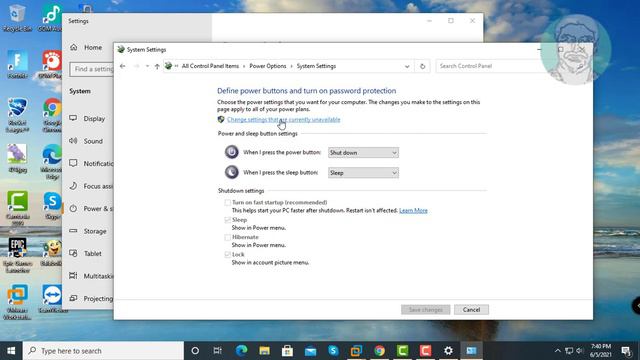Screen dimensions: 640x360
Task: Open the Microsoft Edge desktop shortcut
Action: coord(52,162)
